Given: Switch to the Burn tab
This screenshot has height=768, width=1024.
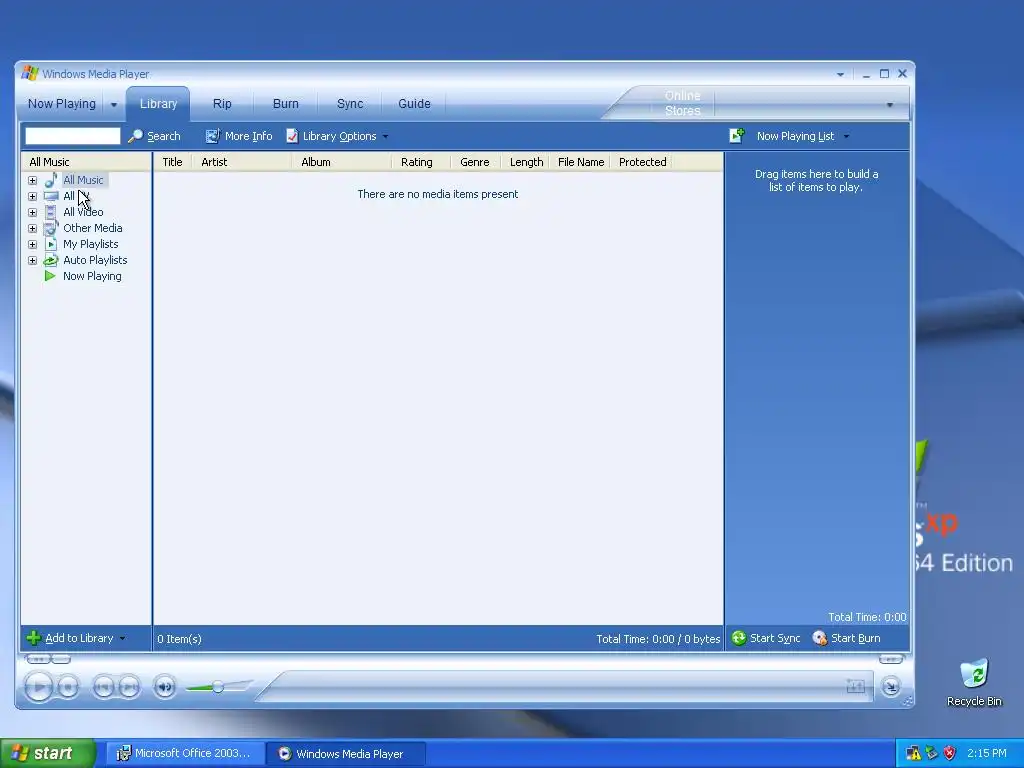Looking at the screenshot, I should point(285,104).
